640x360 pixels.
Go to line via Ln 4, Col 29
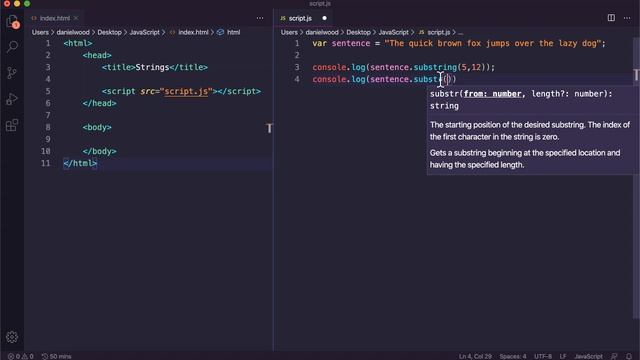point(475,356)
